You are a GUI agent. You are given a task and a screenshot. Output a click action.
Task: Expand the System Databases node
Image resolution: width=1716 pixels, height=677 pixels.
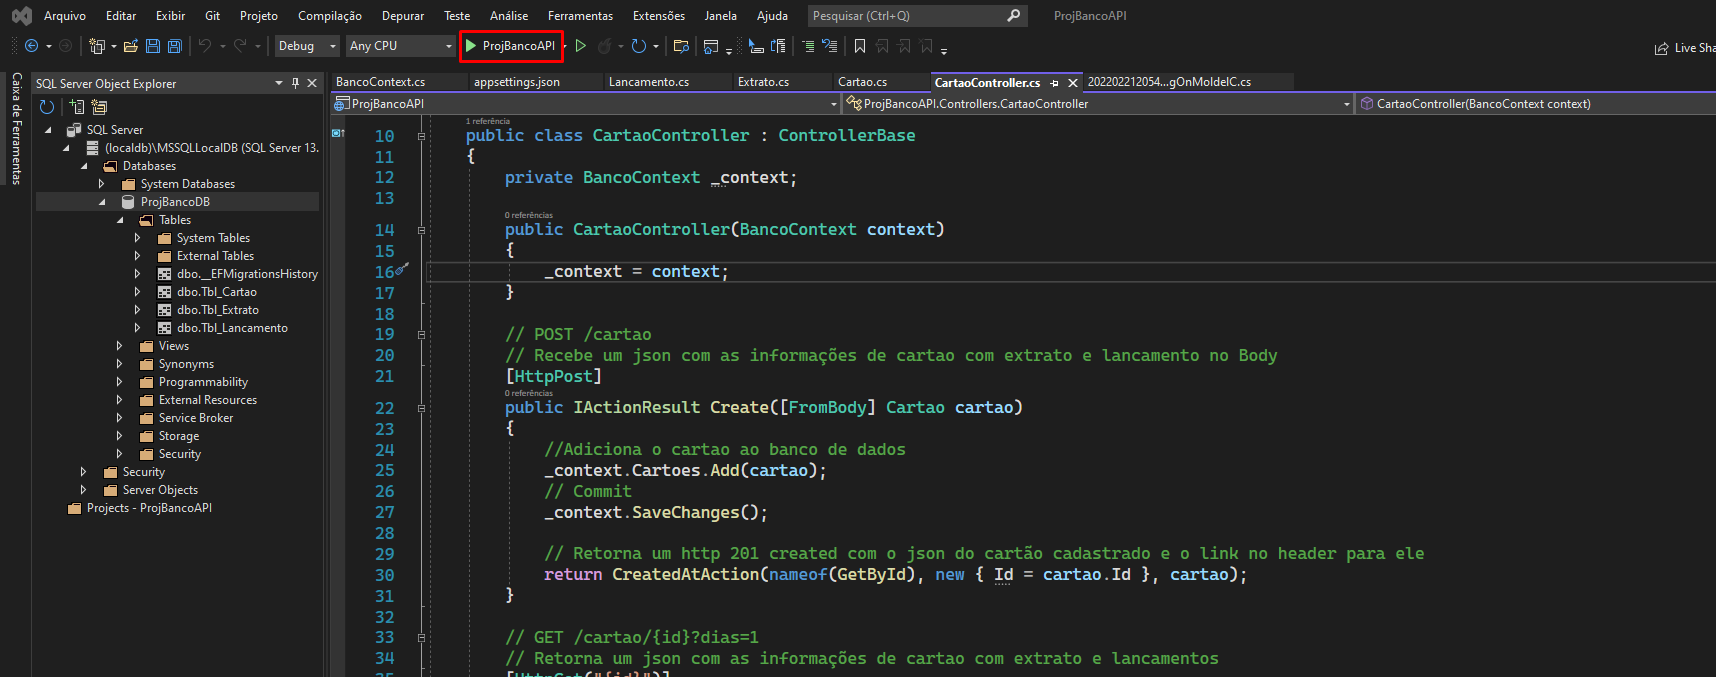coord(101,184)
